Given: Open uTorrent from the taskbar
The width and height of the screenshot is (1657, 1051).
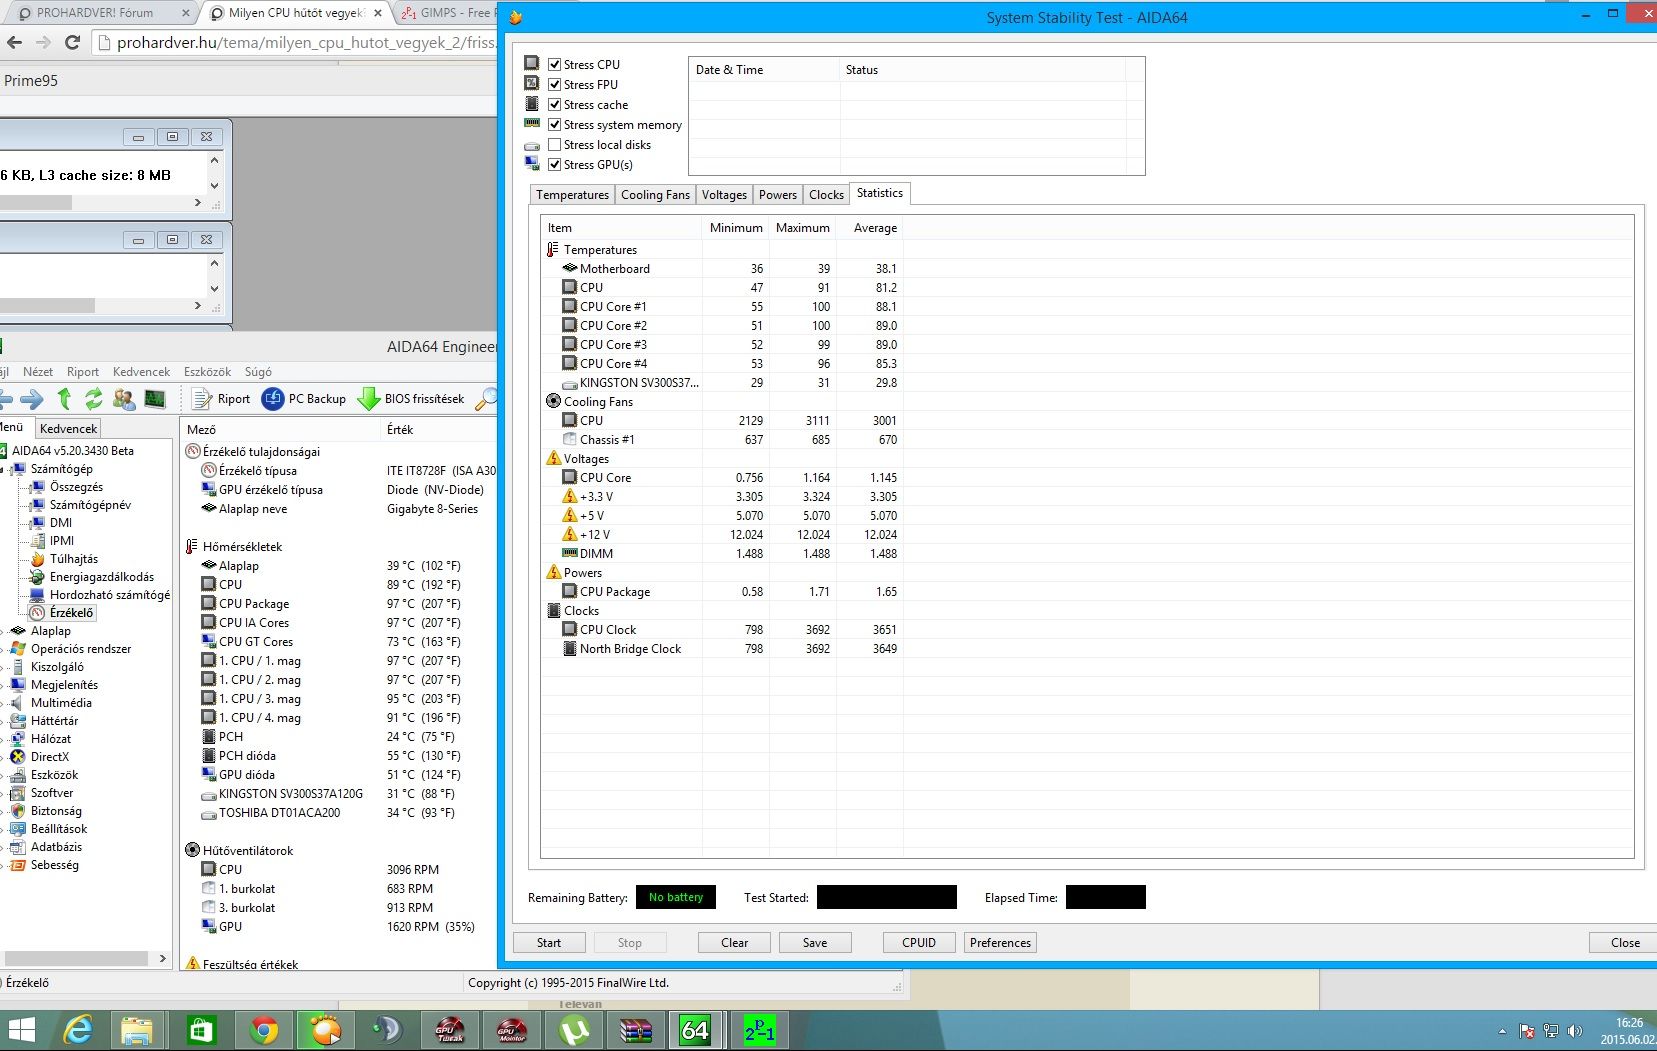Looking at the screenshot, I should (x=574, y=1029).
